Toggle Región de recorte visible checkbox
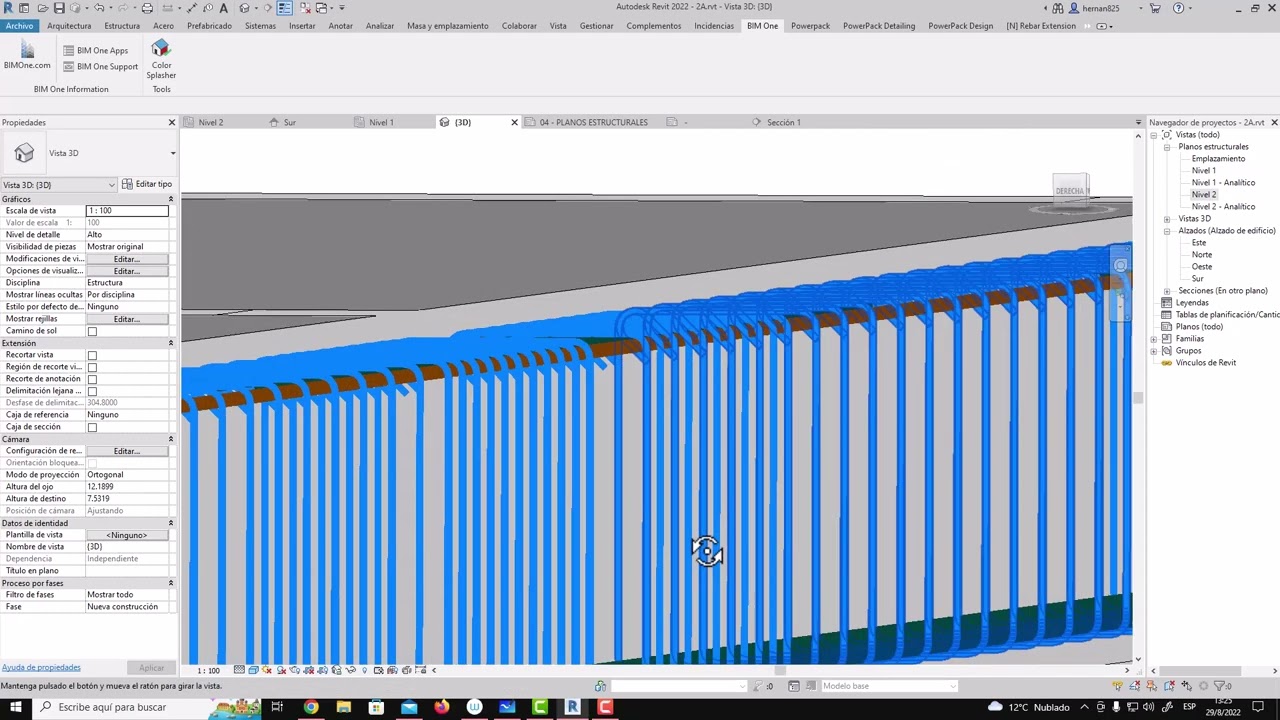Viewport: 1280px width, 720px height. (92, 367)
